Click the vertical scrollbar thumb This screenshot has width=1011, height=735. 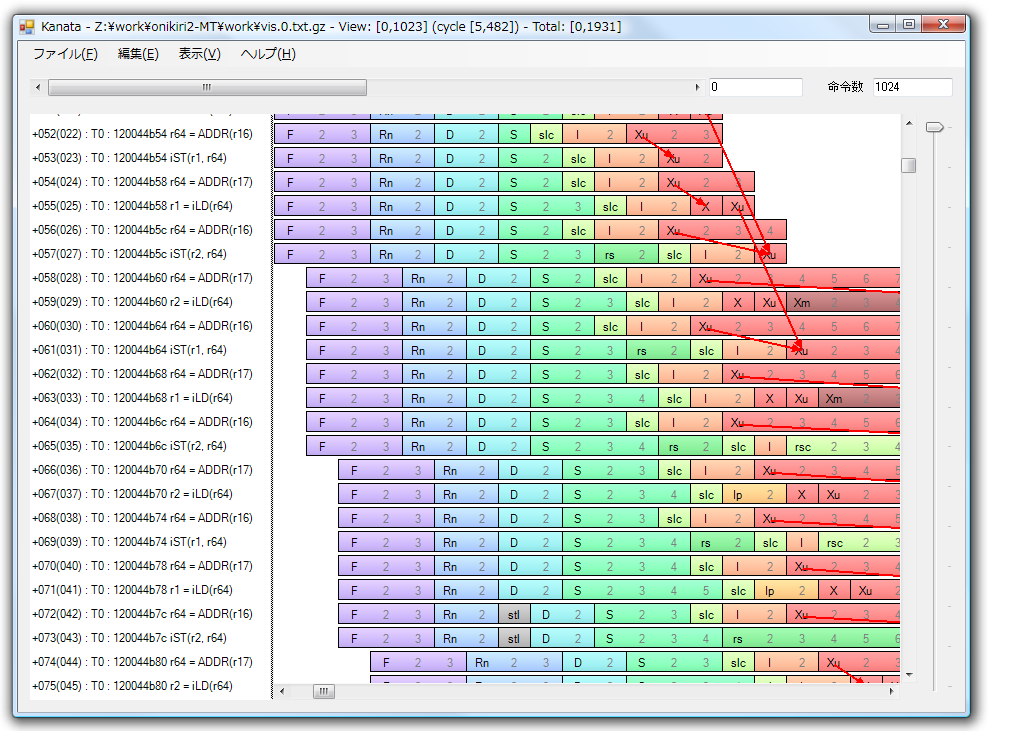click(x=908, y=166)
